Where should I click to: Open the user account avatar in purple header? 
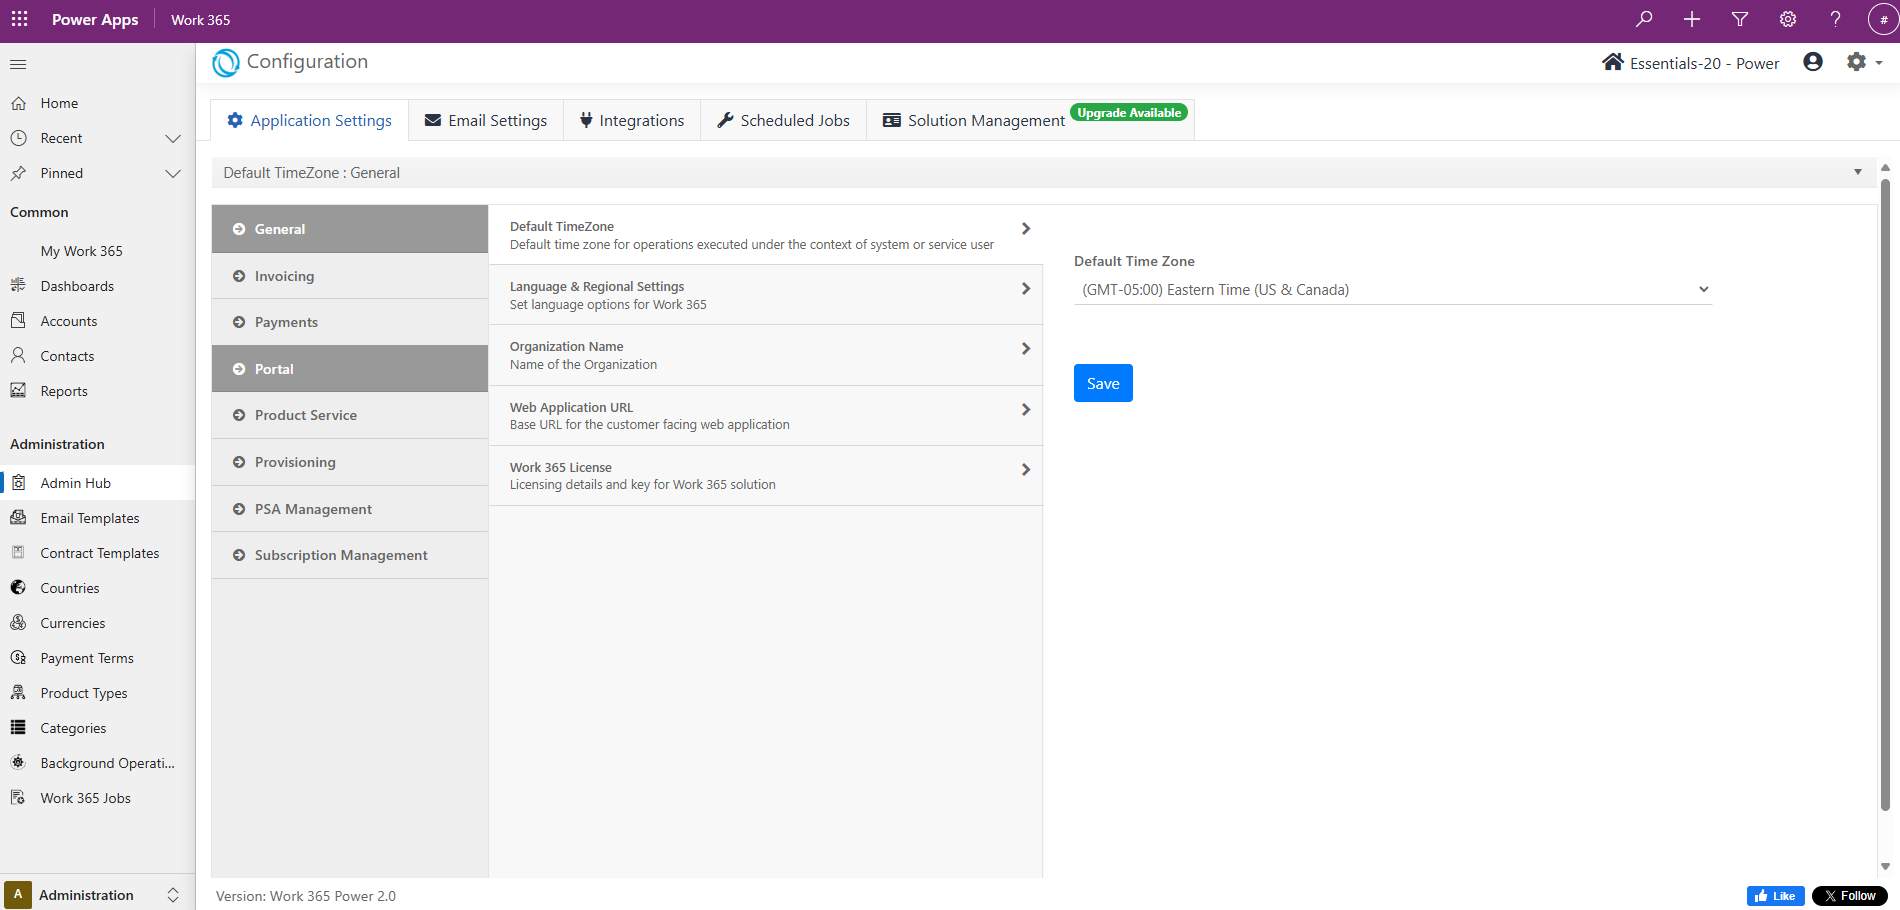1883,19
